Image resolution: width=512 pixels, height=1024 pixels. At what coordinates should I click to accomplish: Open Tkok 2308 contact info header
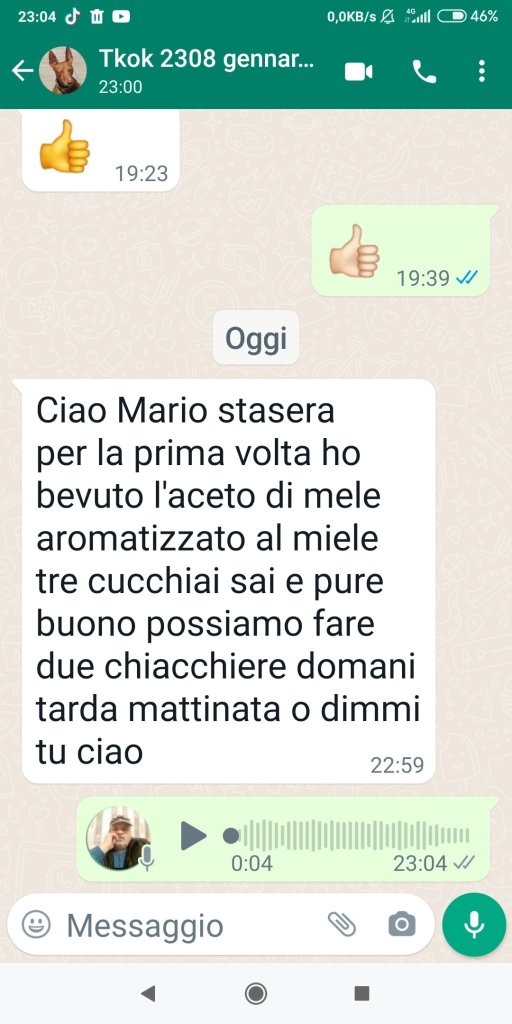point(207,71)
